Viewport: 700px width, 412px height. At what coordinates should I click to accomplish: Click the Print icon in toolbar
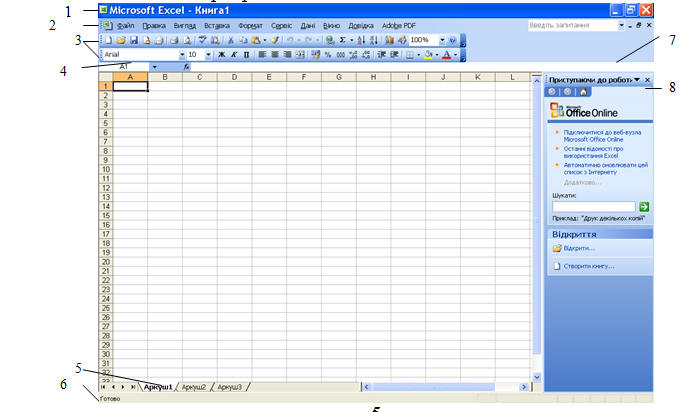[x=174, y=40]
